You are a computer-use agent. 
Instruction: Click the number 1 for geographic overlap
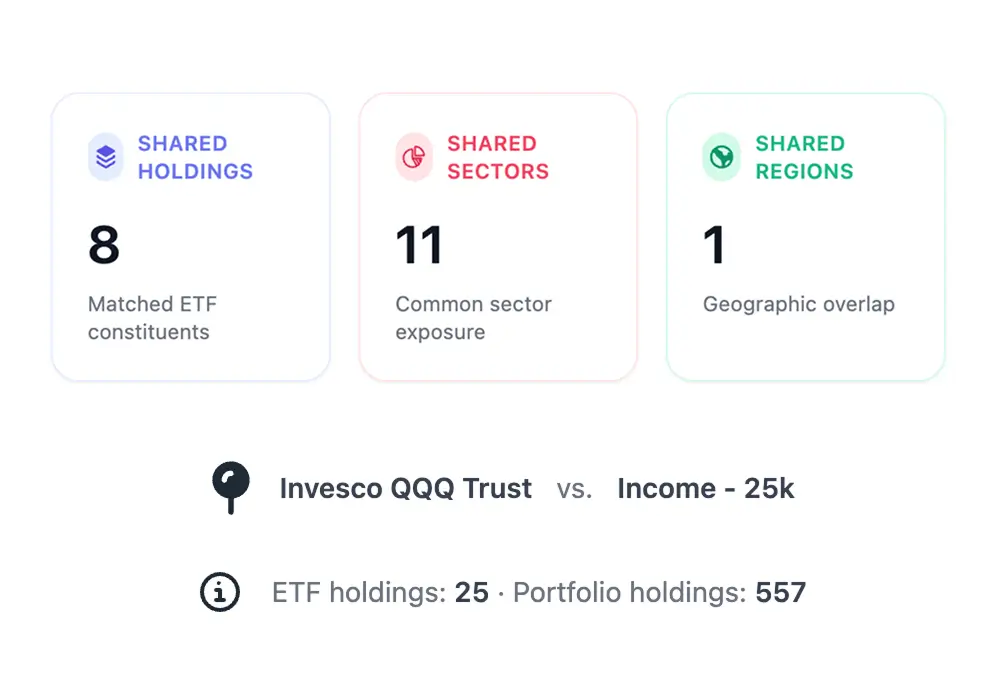pyautogui.click(x=714, y=243)
